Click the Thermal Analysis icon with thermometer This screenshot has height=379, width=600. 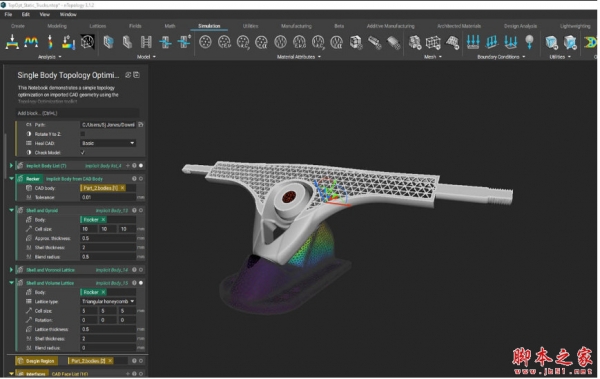[x=68, y=41]
